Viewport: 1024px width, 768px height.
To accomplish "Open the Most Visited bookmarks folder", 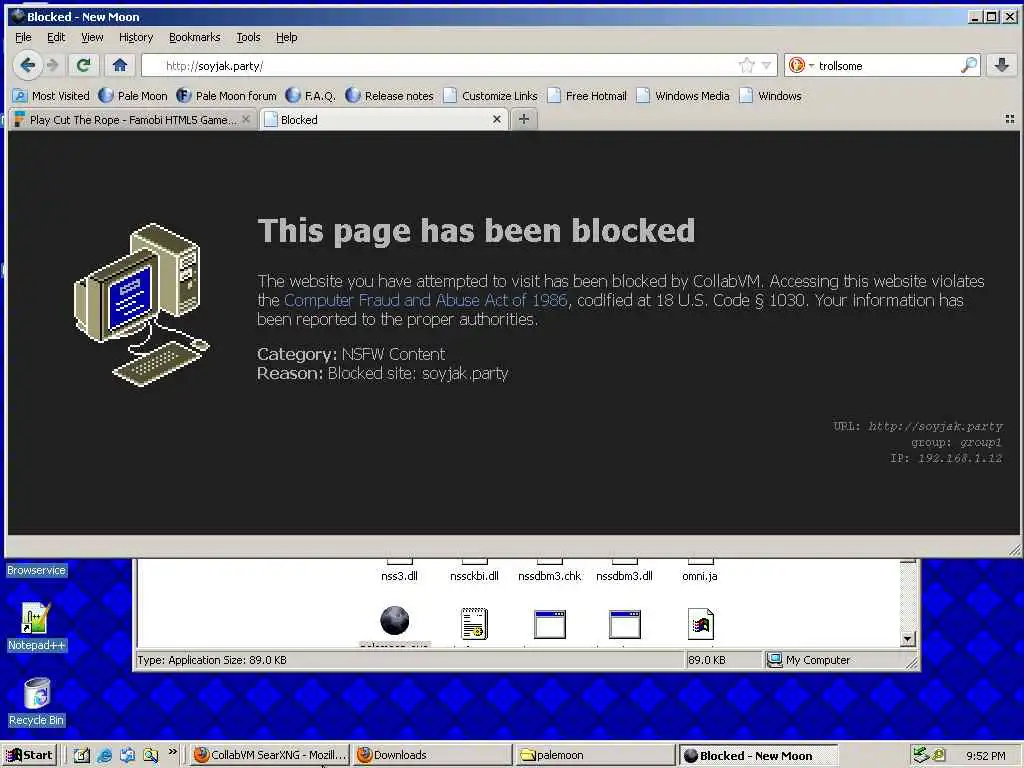I will pyautogui.click(x=52, y=96).
